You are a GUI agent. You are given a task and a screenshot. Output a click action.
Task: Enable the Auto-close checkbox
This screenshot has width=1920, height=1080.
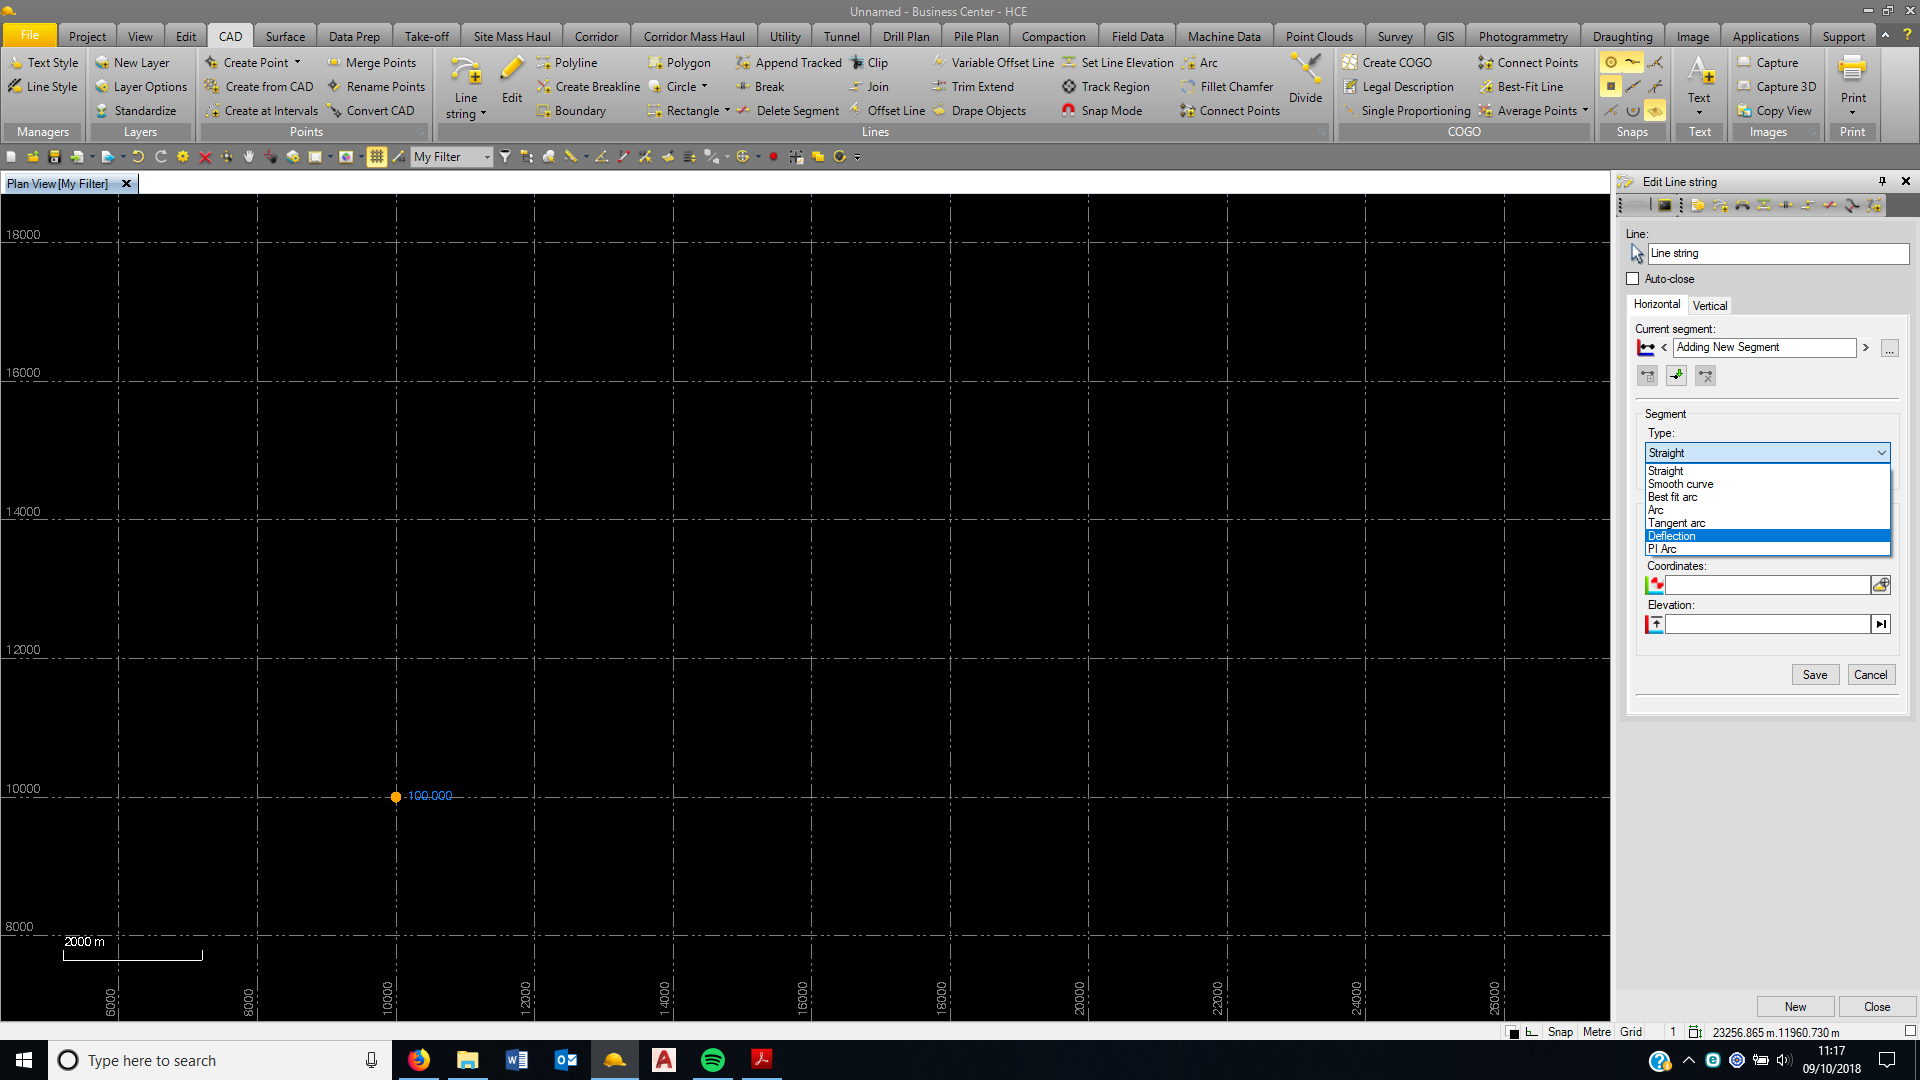click(1633, 279)
